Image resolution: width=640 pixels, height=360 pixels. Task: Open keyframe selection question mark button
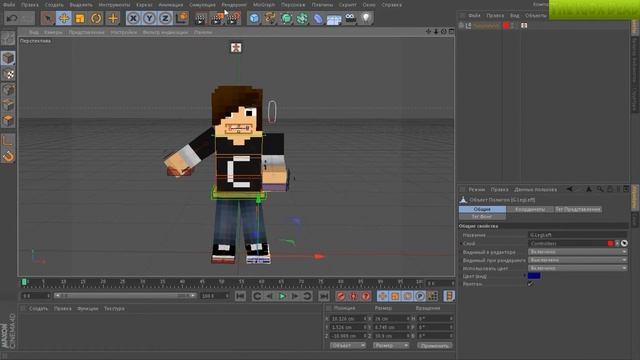pyautogui.click(x=366, y=296)
